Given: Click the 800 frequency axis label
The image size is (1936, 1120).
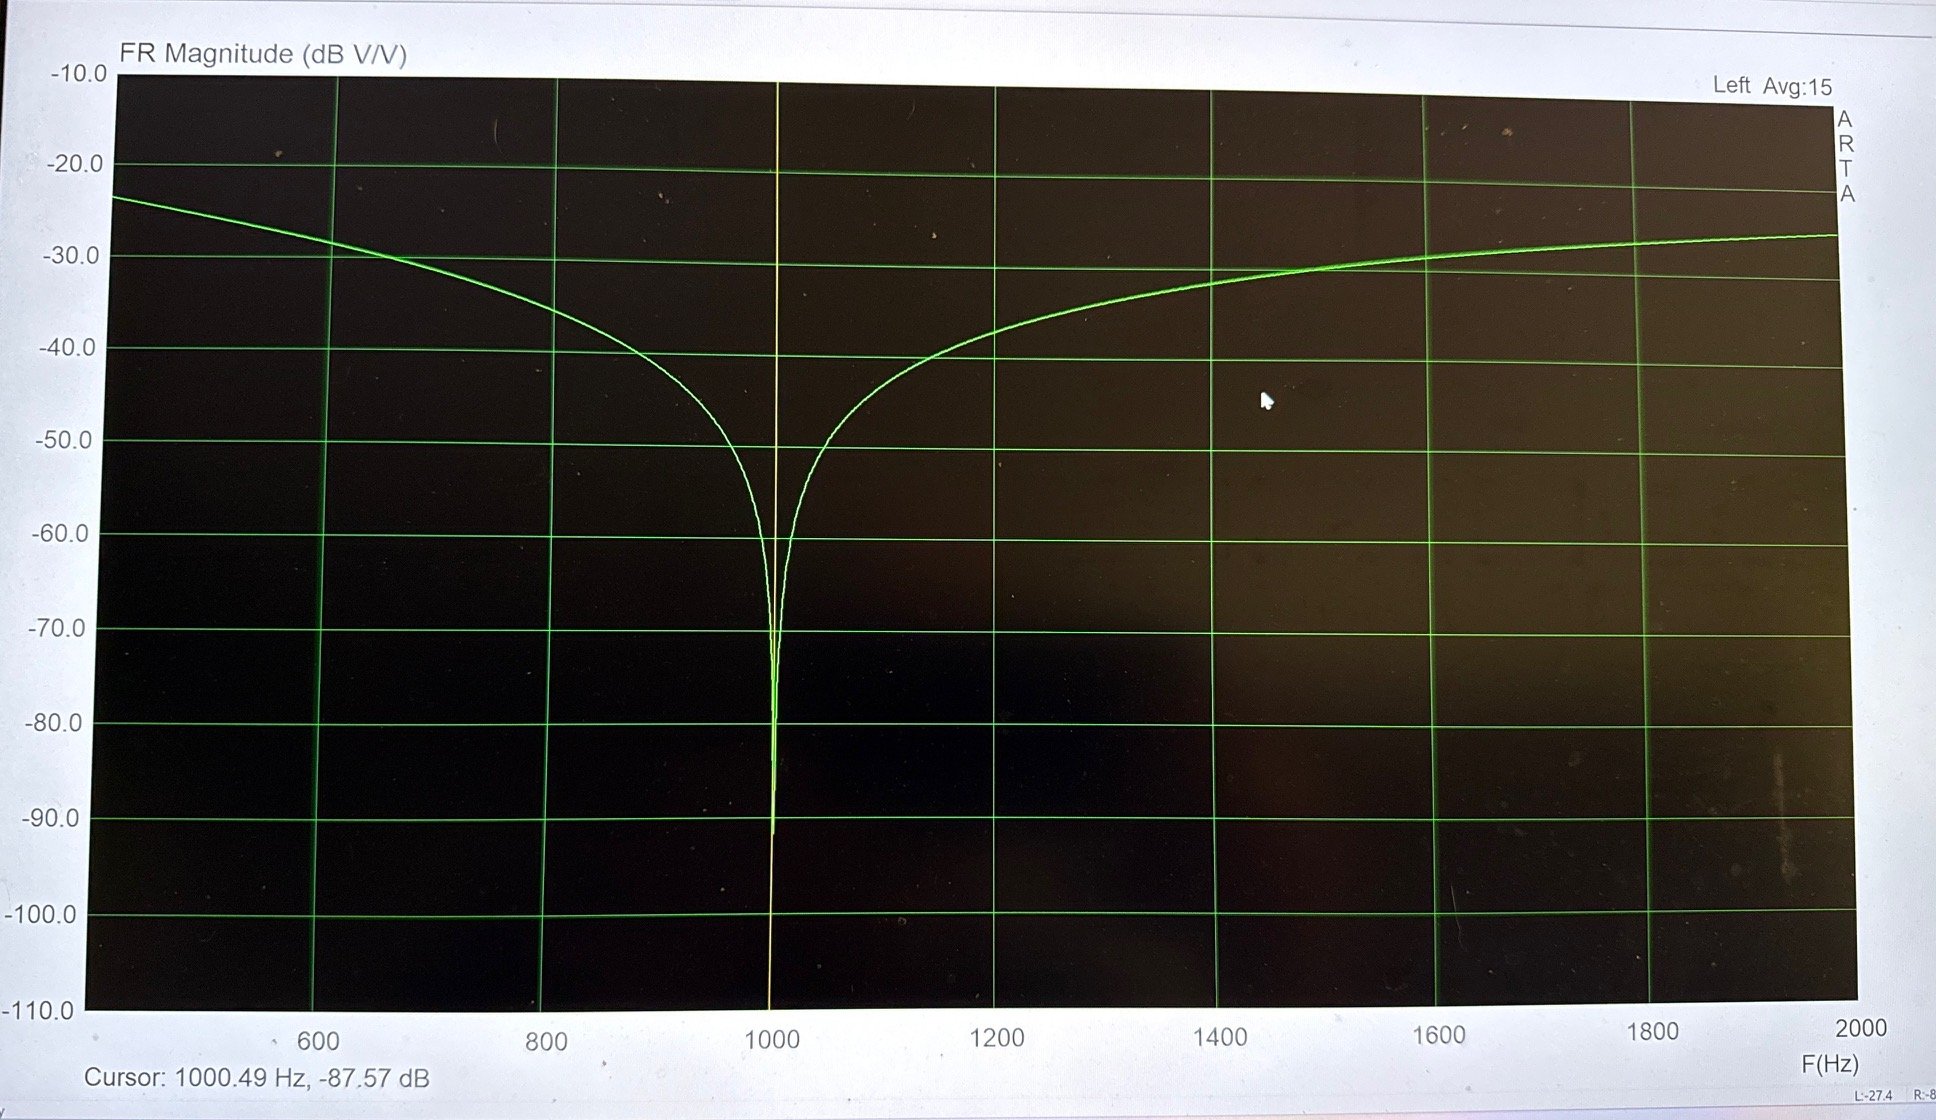Looking at the screenshot, I should click(x=546, y=1041).
